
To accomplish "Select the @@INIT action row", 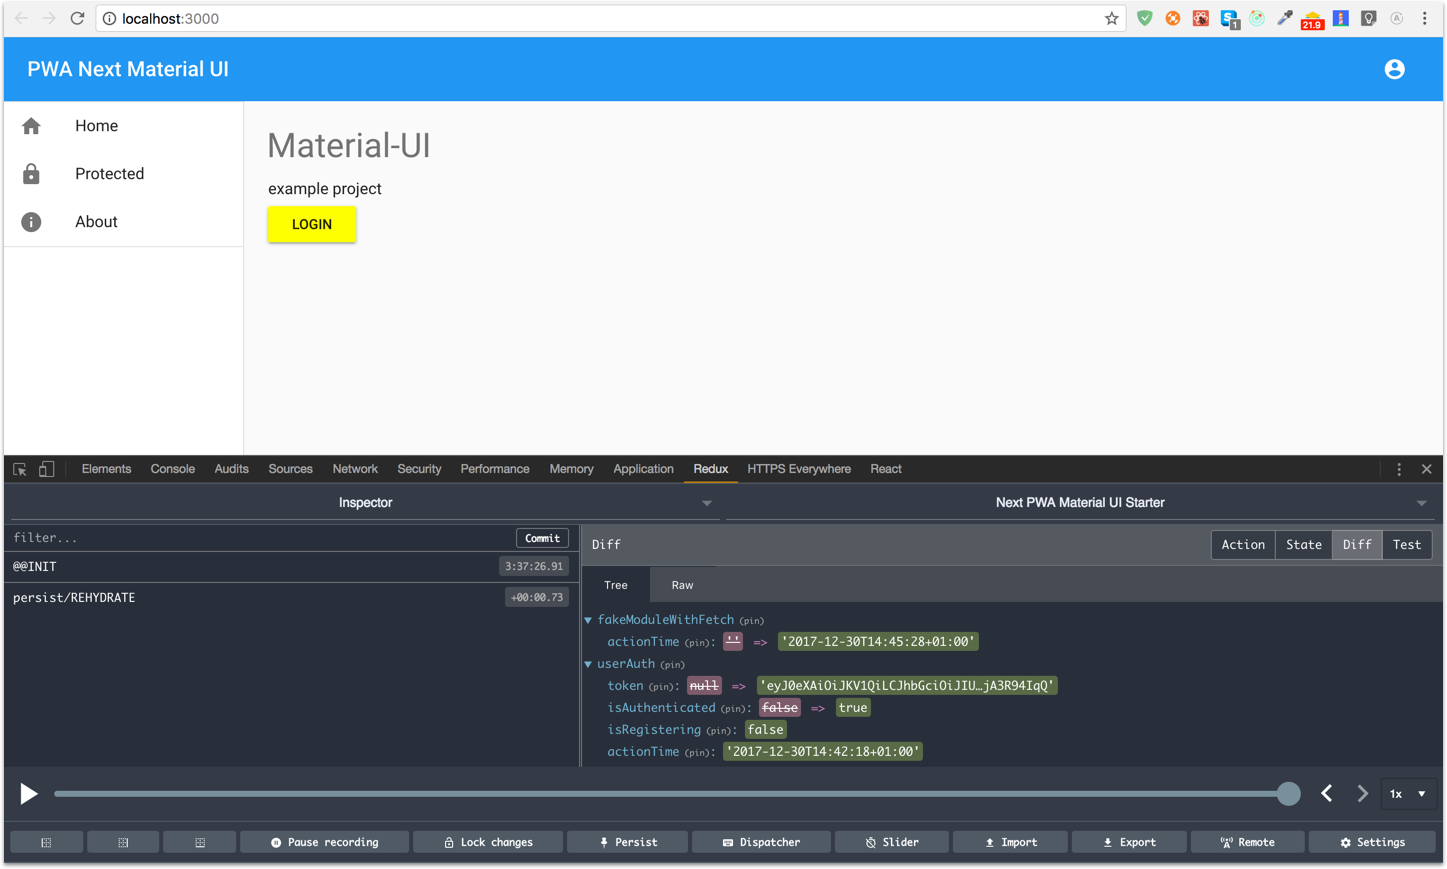I will click(291, 567).
